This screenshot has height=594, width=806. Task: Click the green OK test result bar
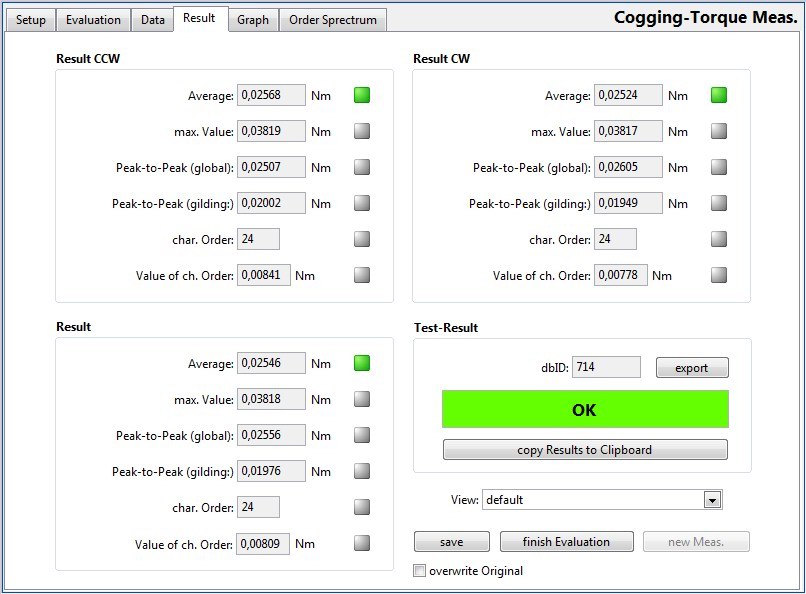(x=585, y=410)
